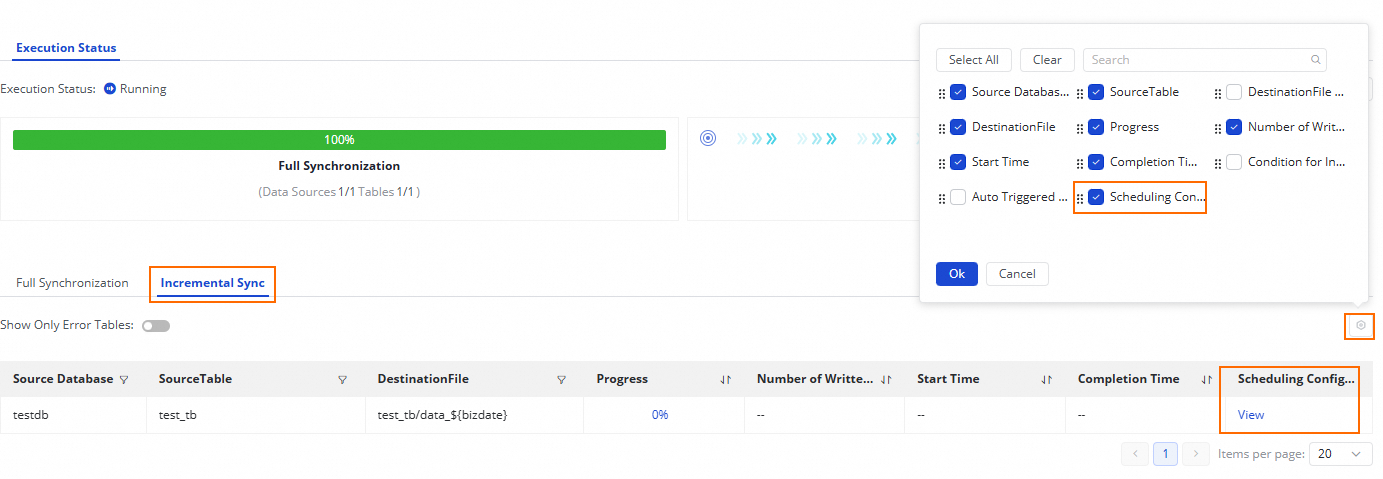Screen dimensions: 1383x479
Task: Click the search magnifier icon in column picker
Action: pyautogui.click(x=1316, y=60)
